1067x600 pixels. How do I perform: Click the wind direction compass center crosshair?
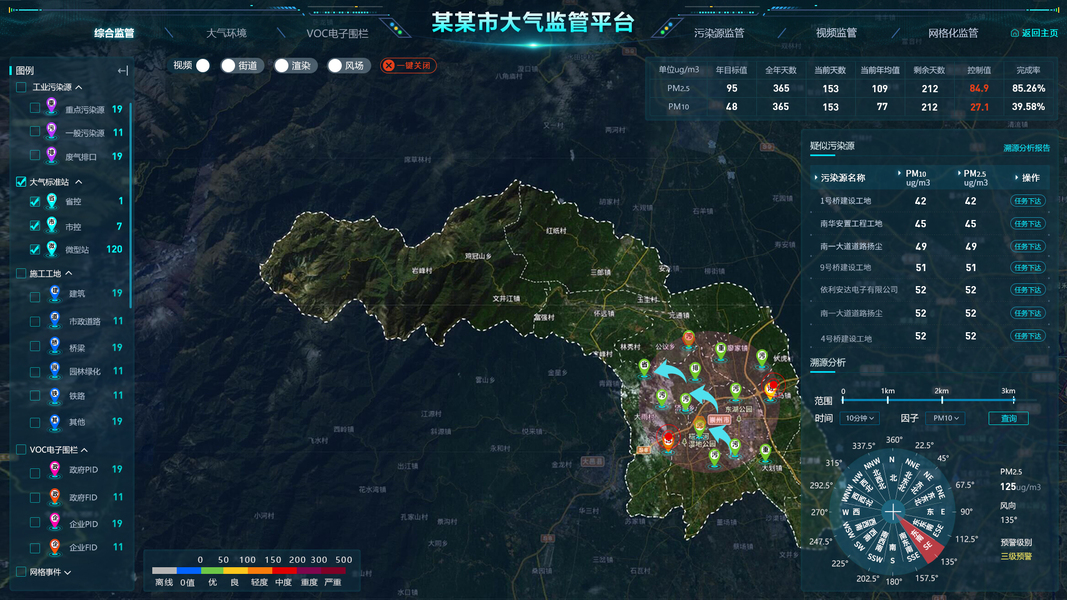point(893,512)
